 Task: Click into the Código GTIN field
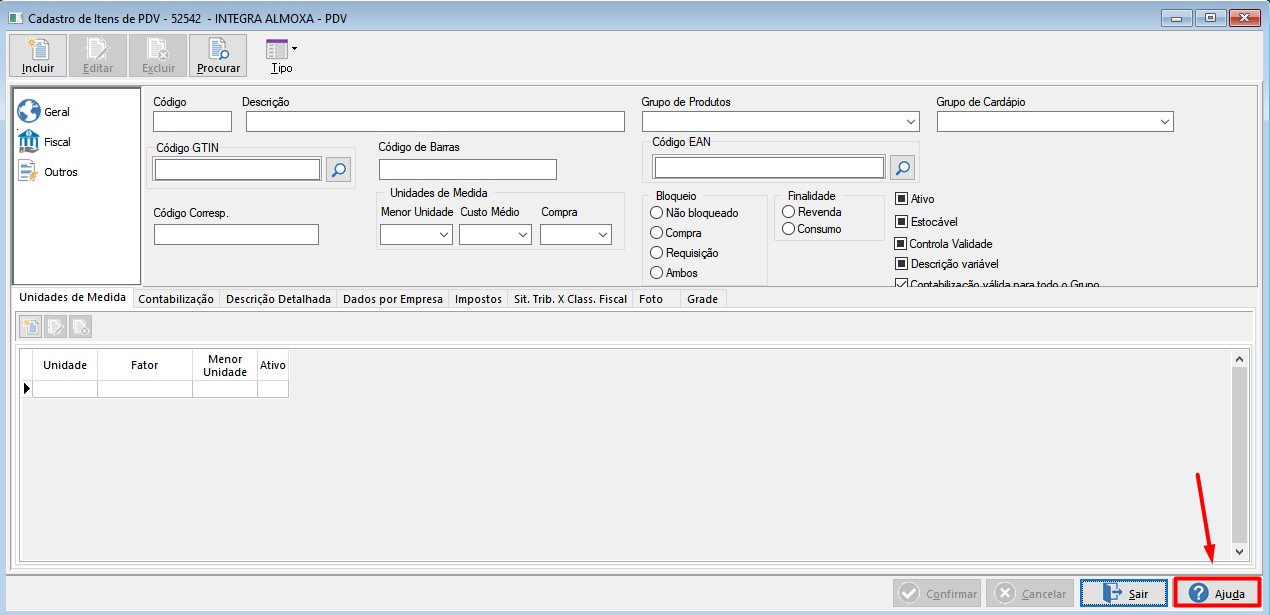pos(238,169)
